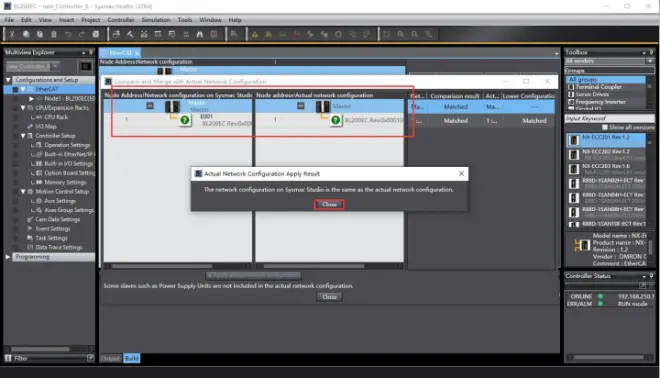
Task: Toggle the Show all versions checkbox
Action: (605, 127)
